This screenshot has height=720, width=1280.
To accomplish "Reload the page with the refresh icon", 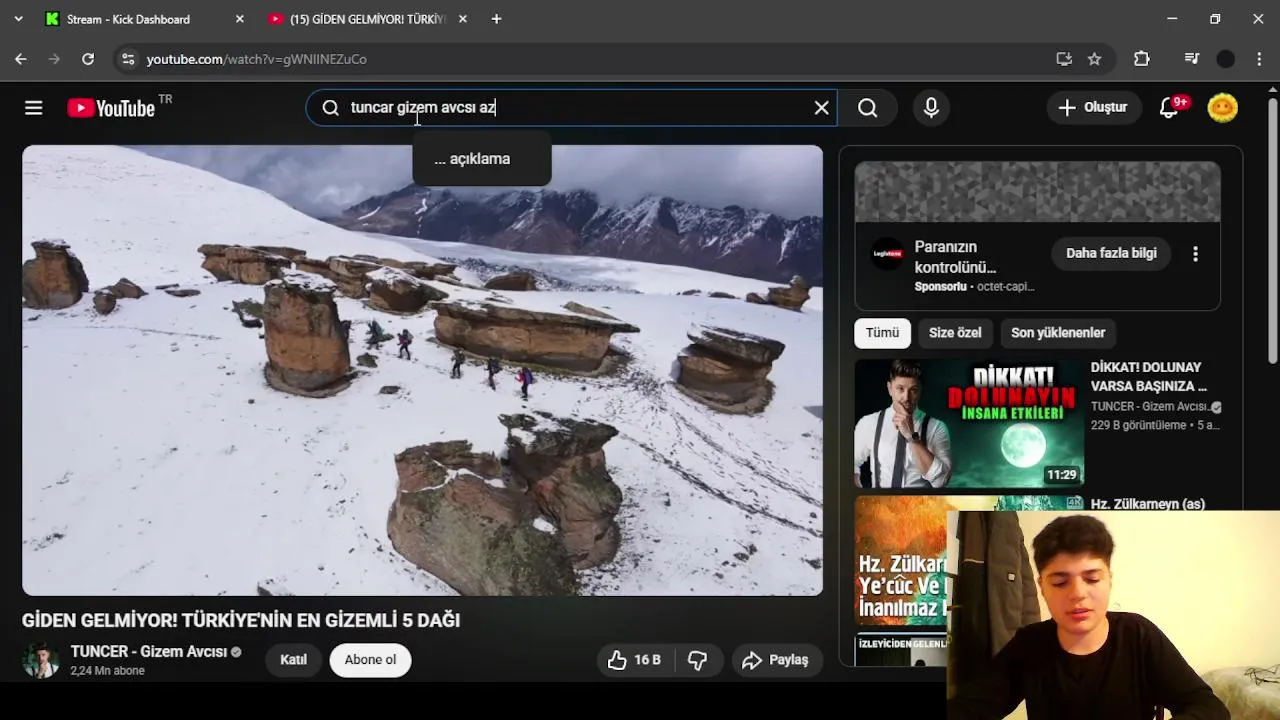I will click(88, 59).
